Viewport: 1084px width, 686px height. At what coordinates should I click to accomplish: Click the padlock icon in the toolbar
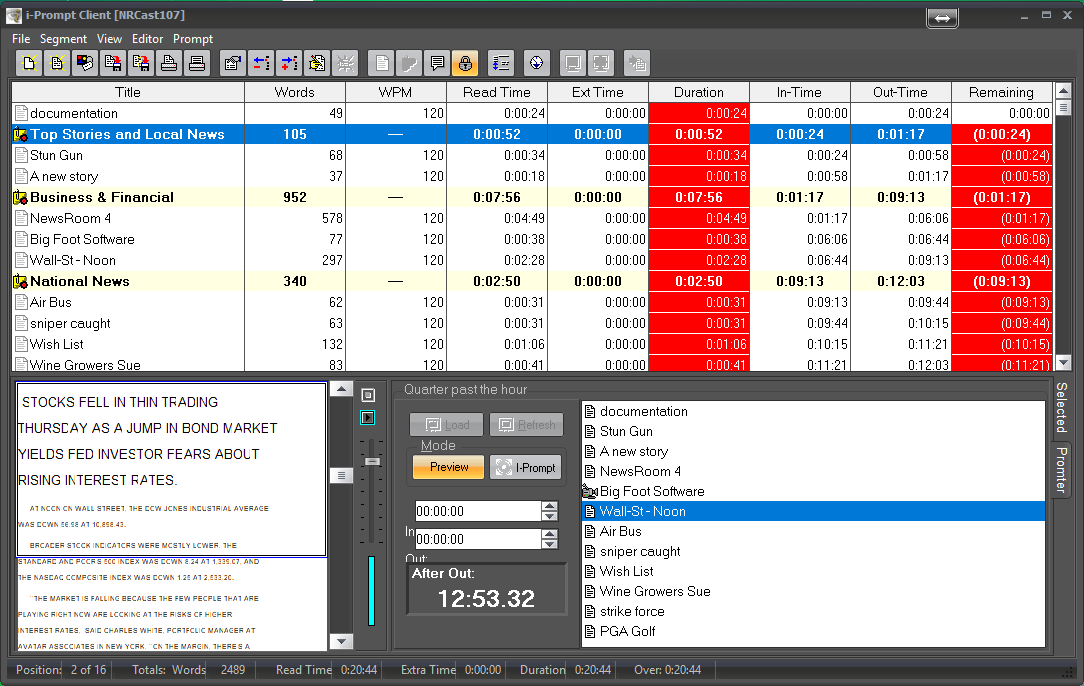465,64
